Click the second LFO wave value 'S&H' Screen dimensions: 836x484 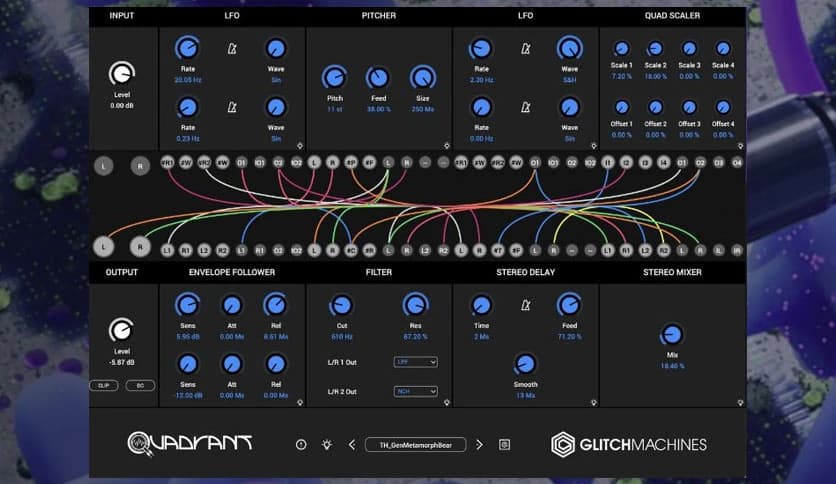[x=569, y=80]
